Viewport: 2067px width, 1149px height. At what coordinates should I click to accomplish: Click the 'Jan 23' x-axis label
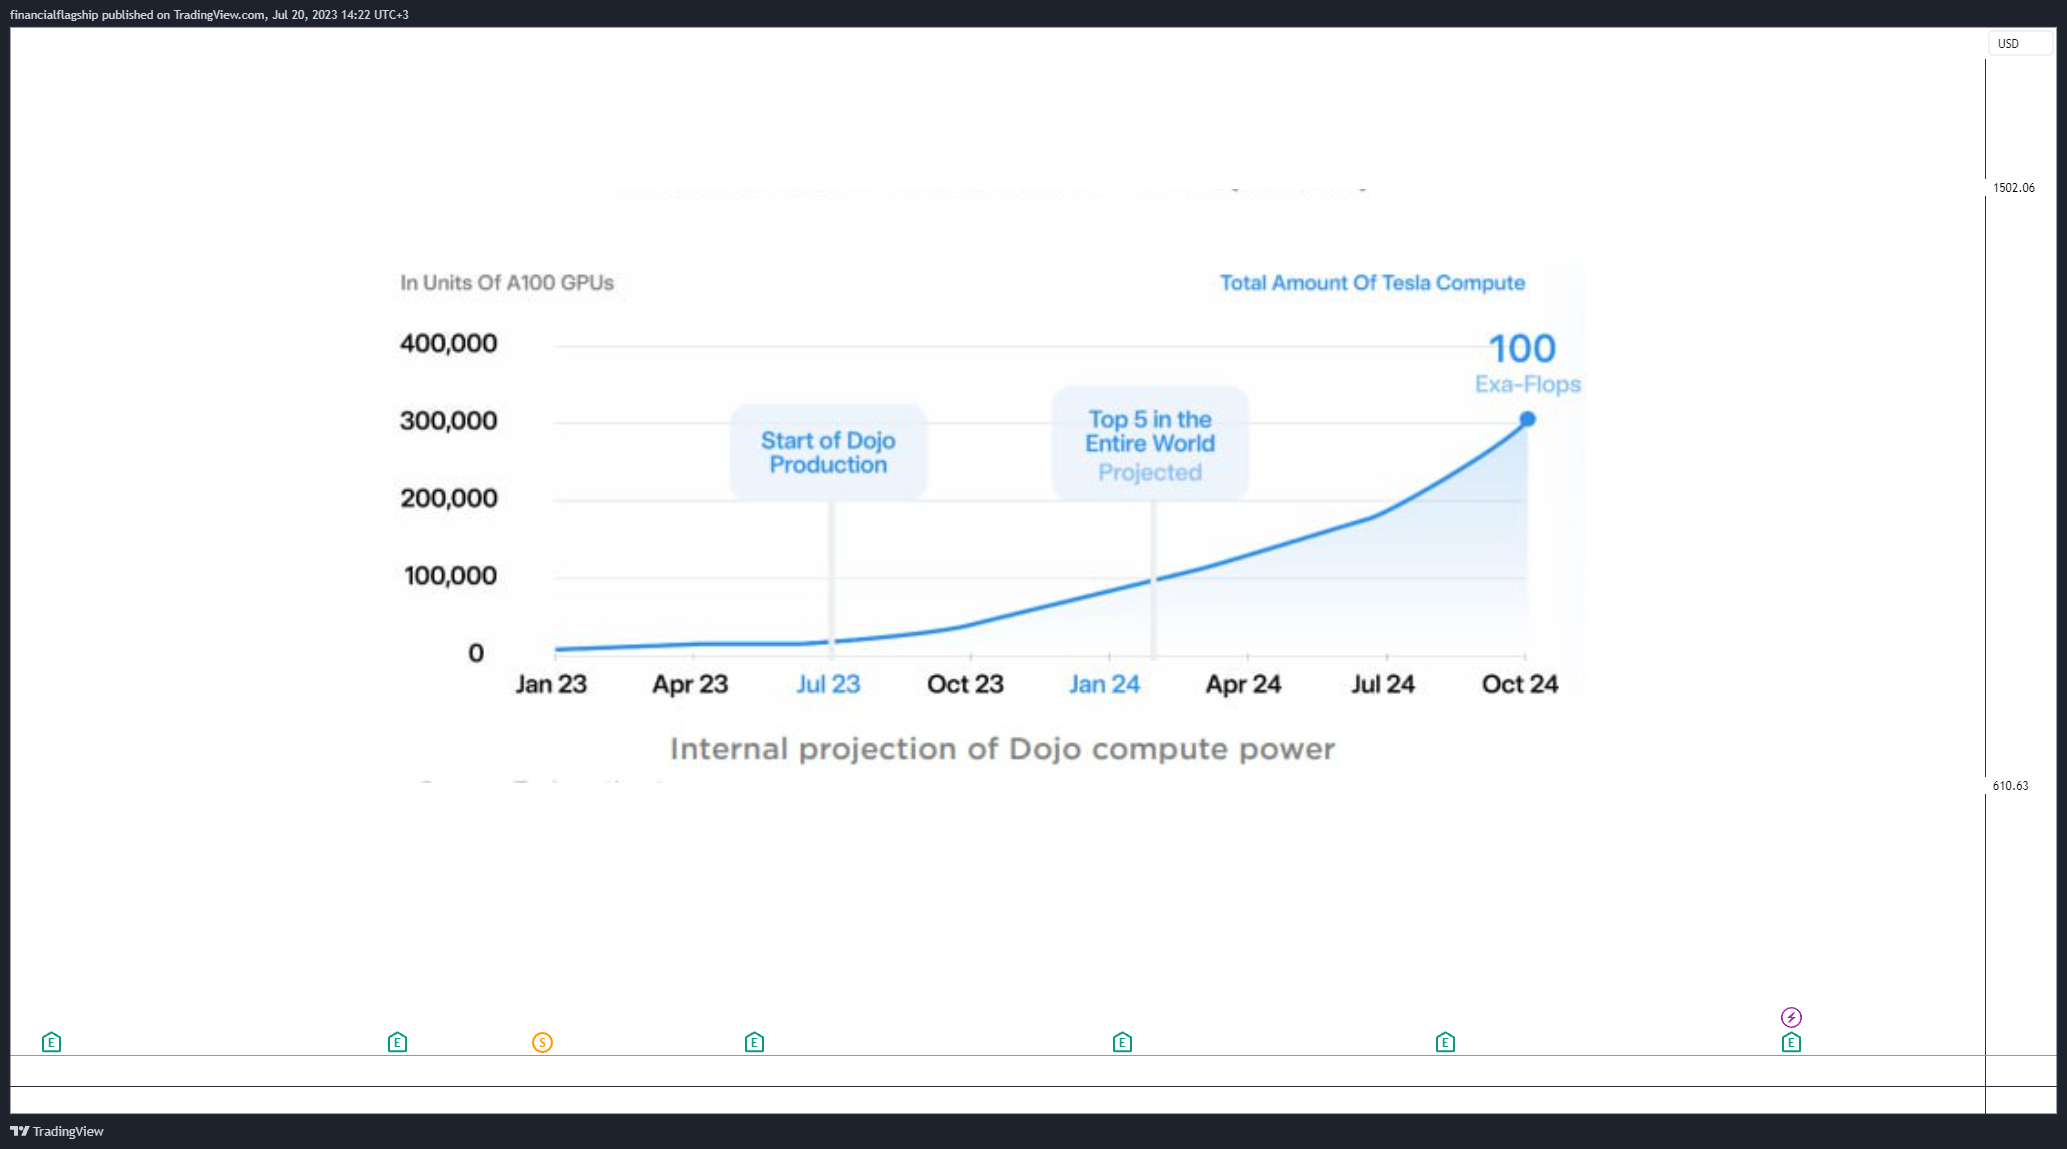[551, 684]
